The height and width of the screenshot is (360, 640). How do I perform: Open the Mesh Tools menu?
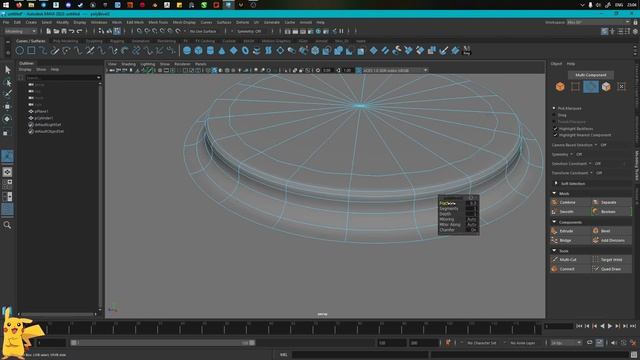click(x=158, y=22)
